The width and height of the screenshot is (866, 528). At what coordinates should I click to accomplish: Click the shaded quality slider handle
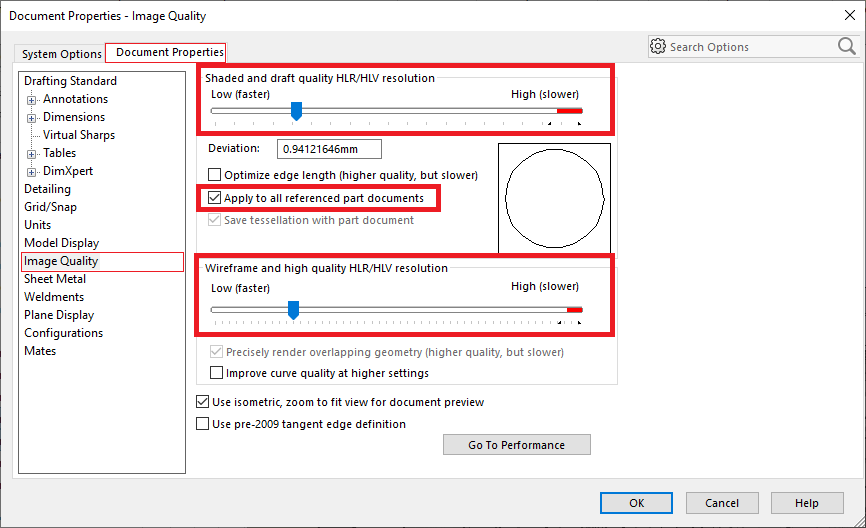[x=296, y=111]
